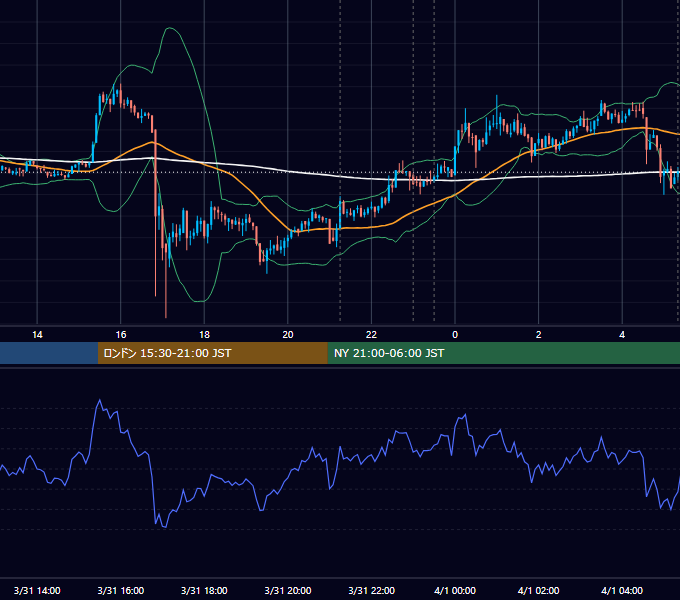
Task: Click the blue session bar before London
Action: click(x=49, y=353)
